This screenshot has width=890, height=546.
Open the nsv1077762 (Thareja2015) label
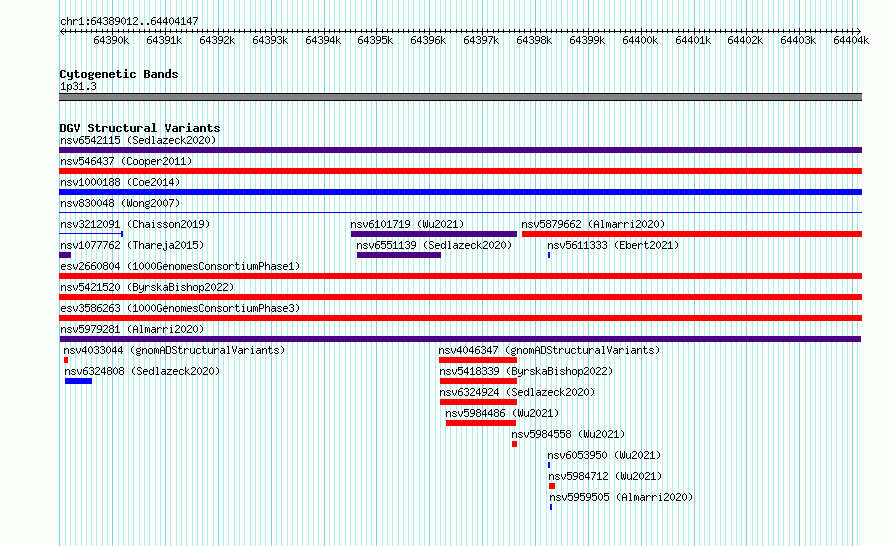132,245
